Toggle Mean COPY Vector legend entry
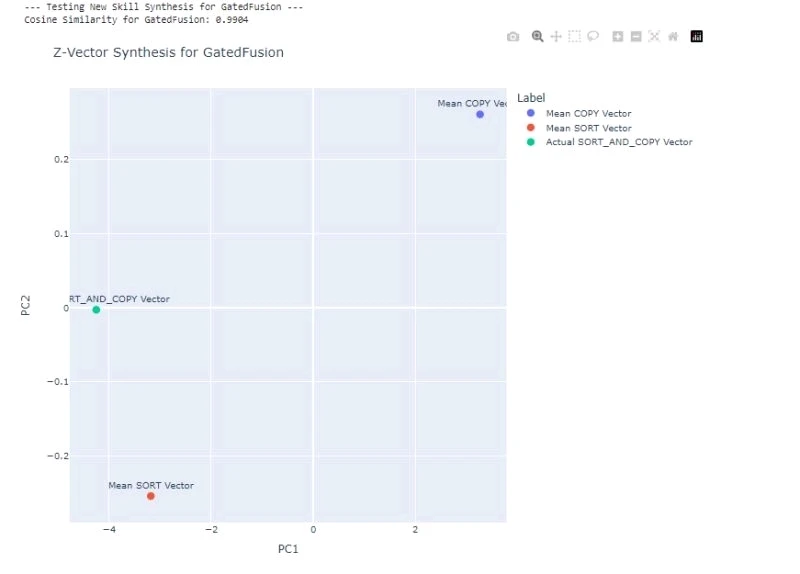 pyautogui.click(x=588, y=114)
